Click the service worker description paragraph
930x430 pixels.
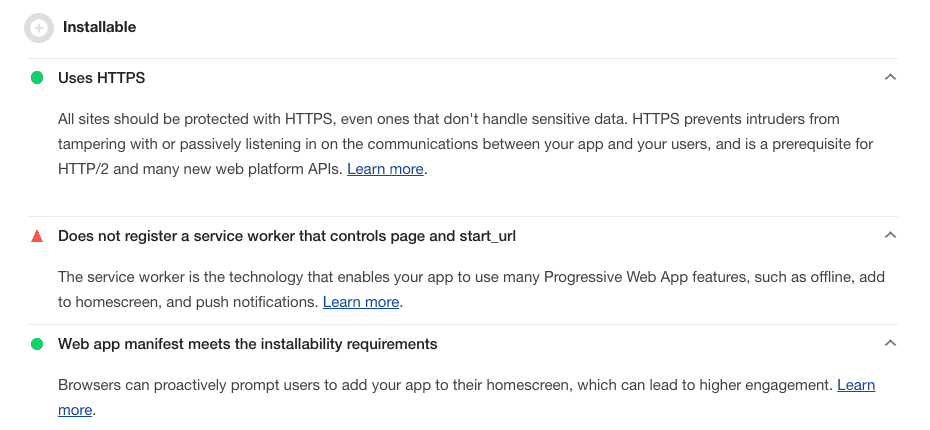coord(472,289)
